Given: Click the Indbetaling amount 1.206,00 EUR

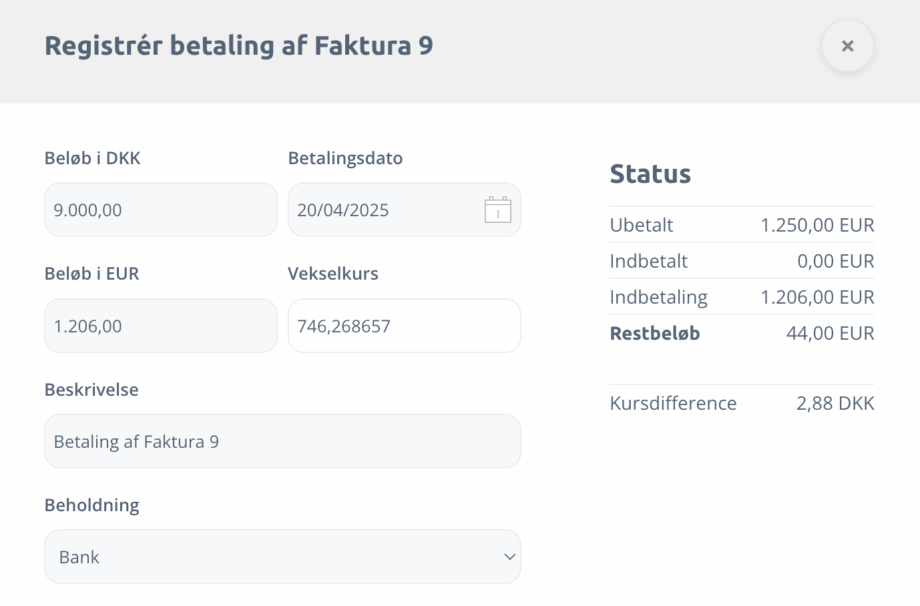Looking at the screenshot, I should pos(817,297).
